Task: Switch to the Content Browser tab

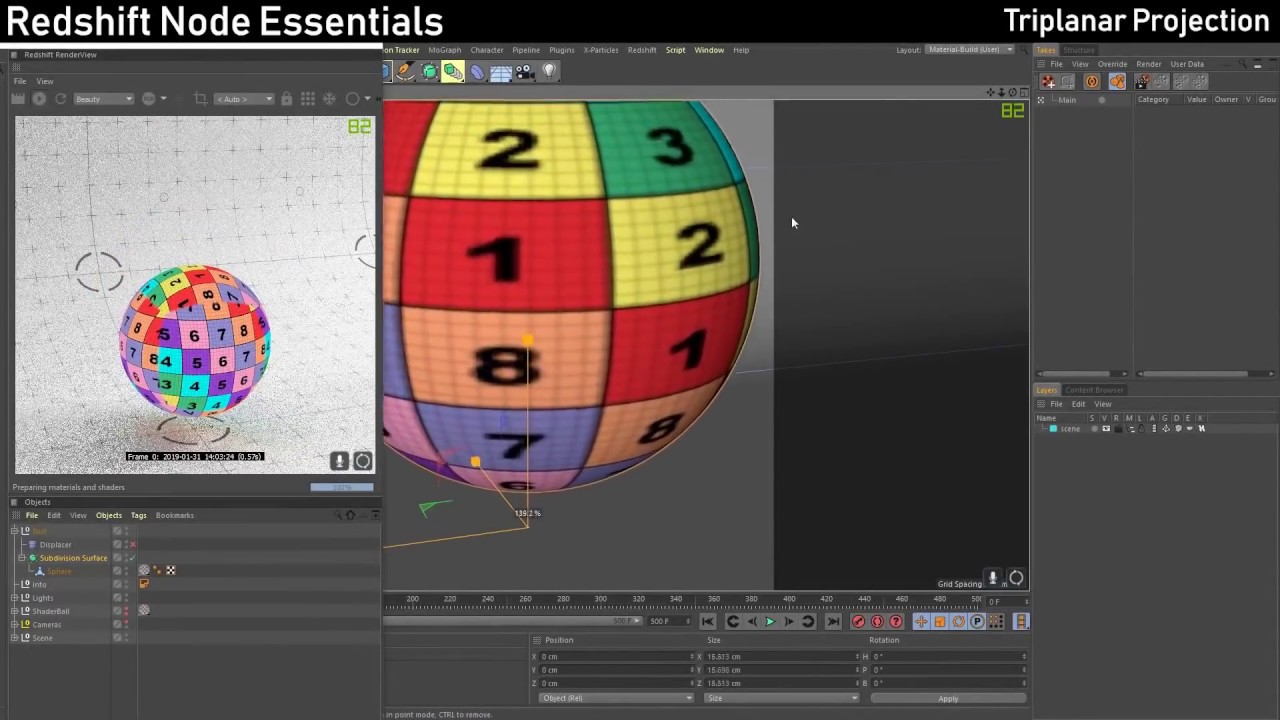Action: (1094, 390)
